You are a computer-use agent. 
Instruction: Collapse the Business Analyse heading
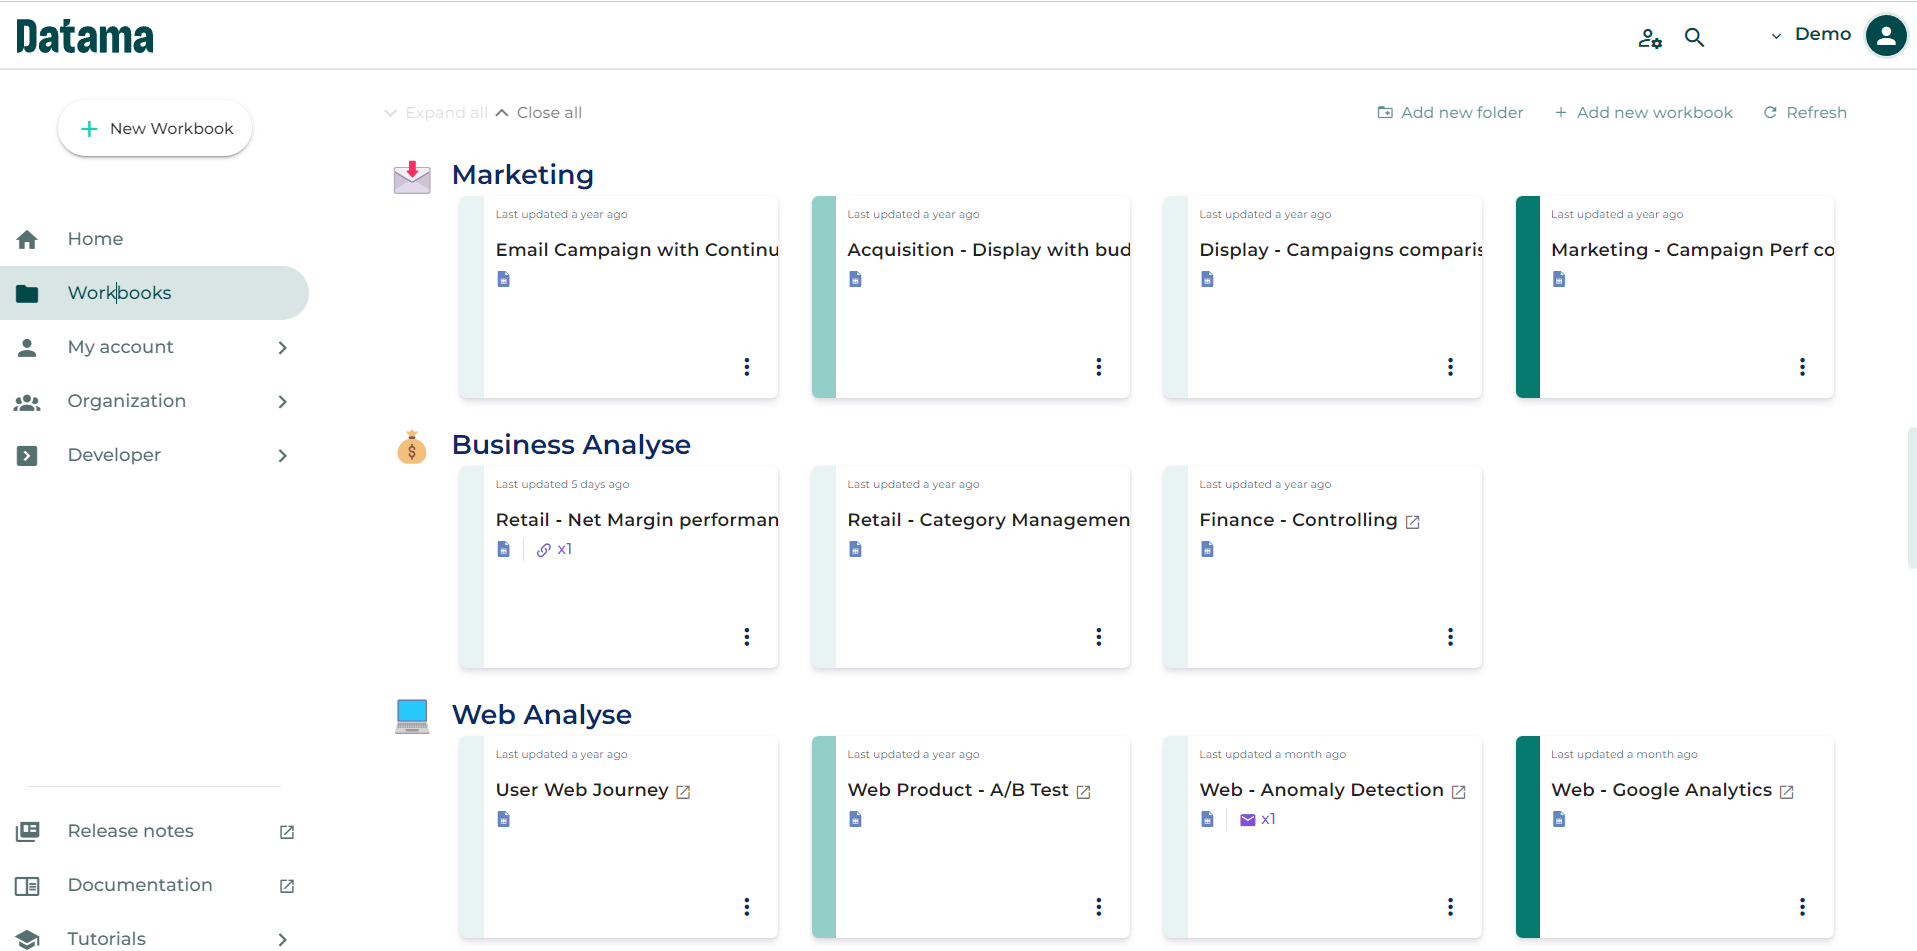(571, 445)
